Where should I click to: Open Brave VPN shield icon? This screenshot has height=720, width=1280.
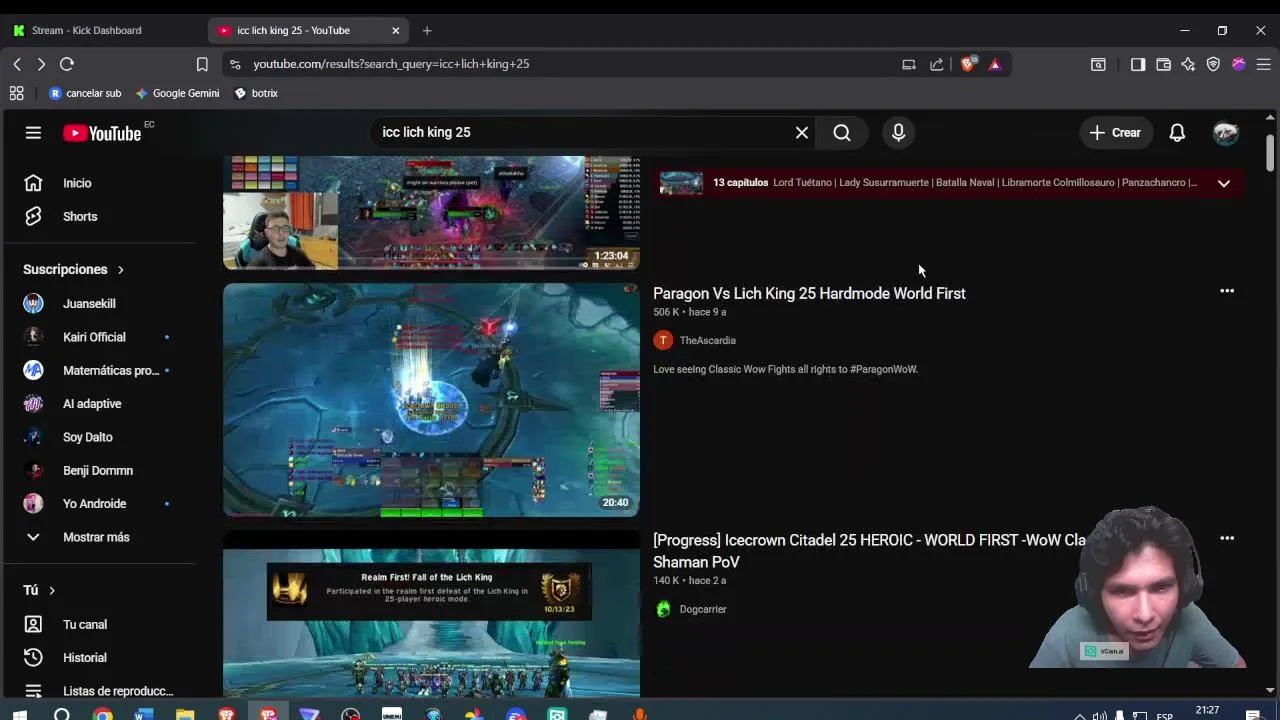pyautogui.click(x=1213, y=64)
